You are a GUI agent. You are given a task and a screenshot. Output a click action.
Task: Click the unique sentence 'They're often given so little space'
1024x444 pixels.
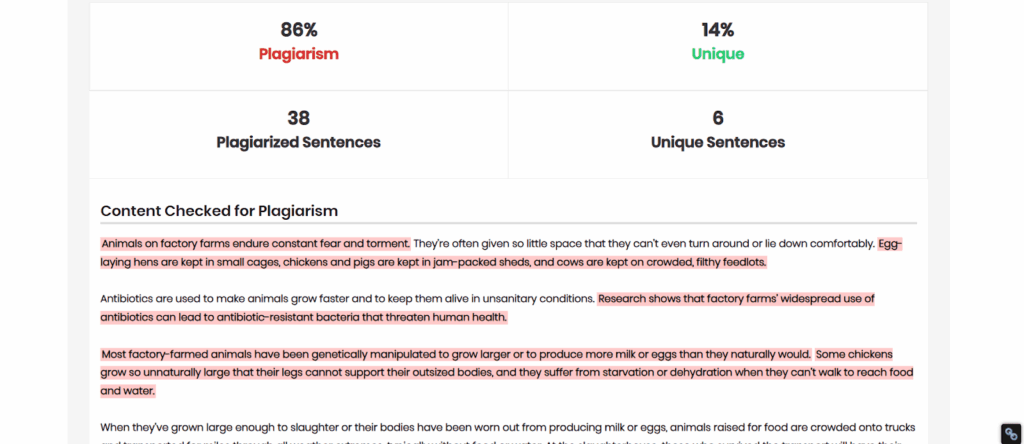[644, 244]
